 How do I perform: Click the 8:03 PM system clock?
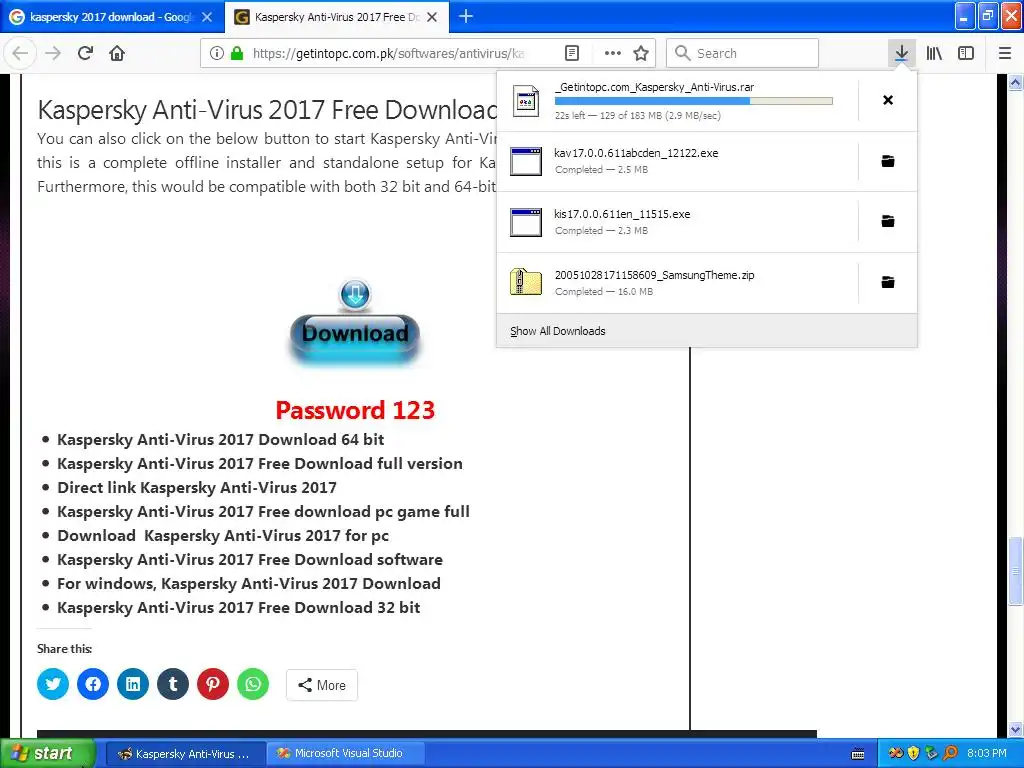click(x=987, y=753)
